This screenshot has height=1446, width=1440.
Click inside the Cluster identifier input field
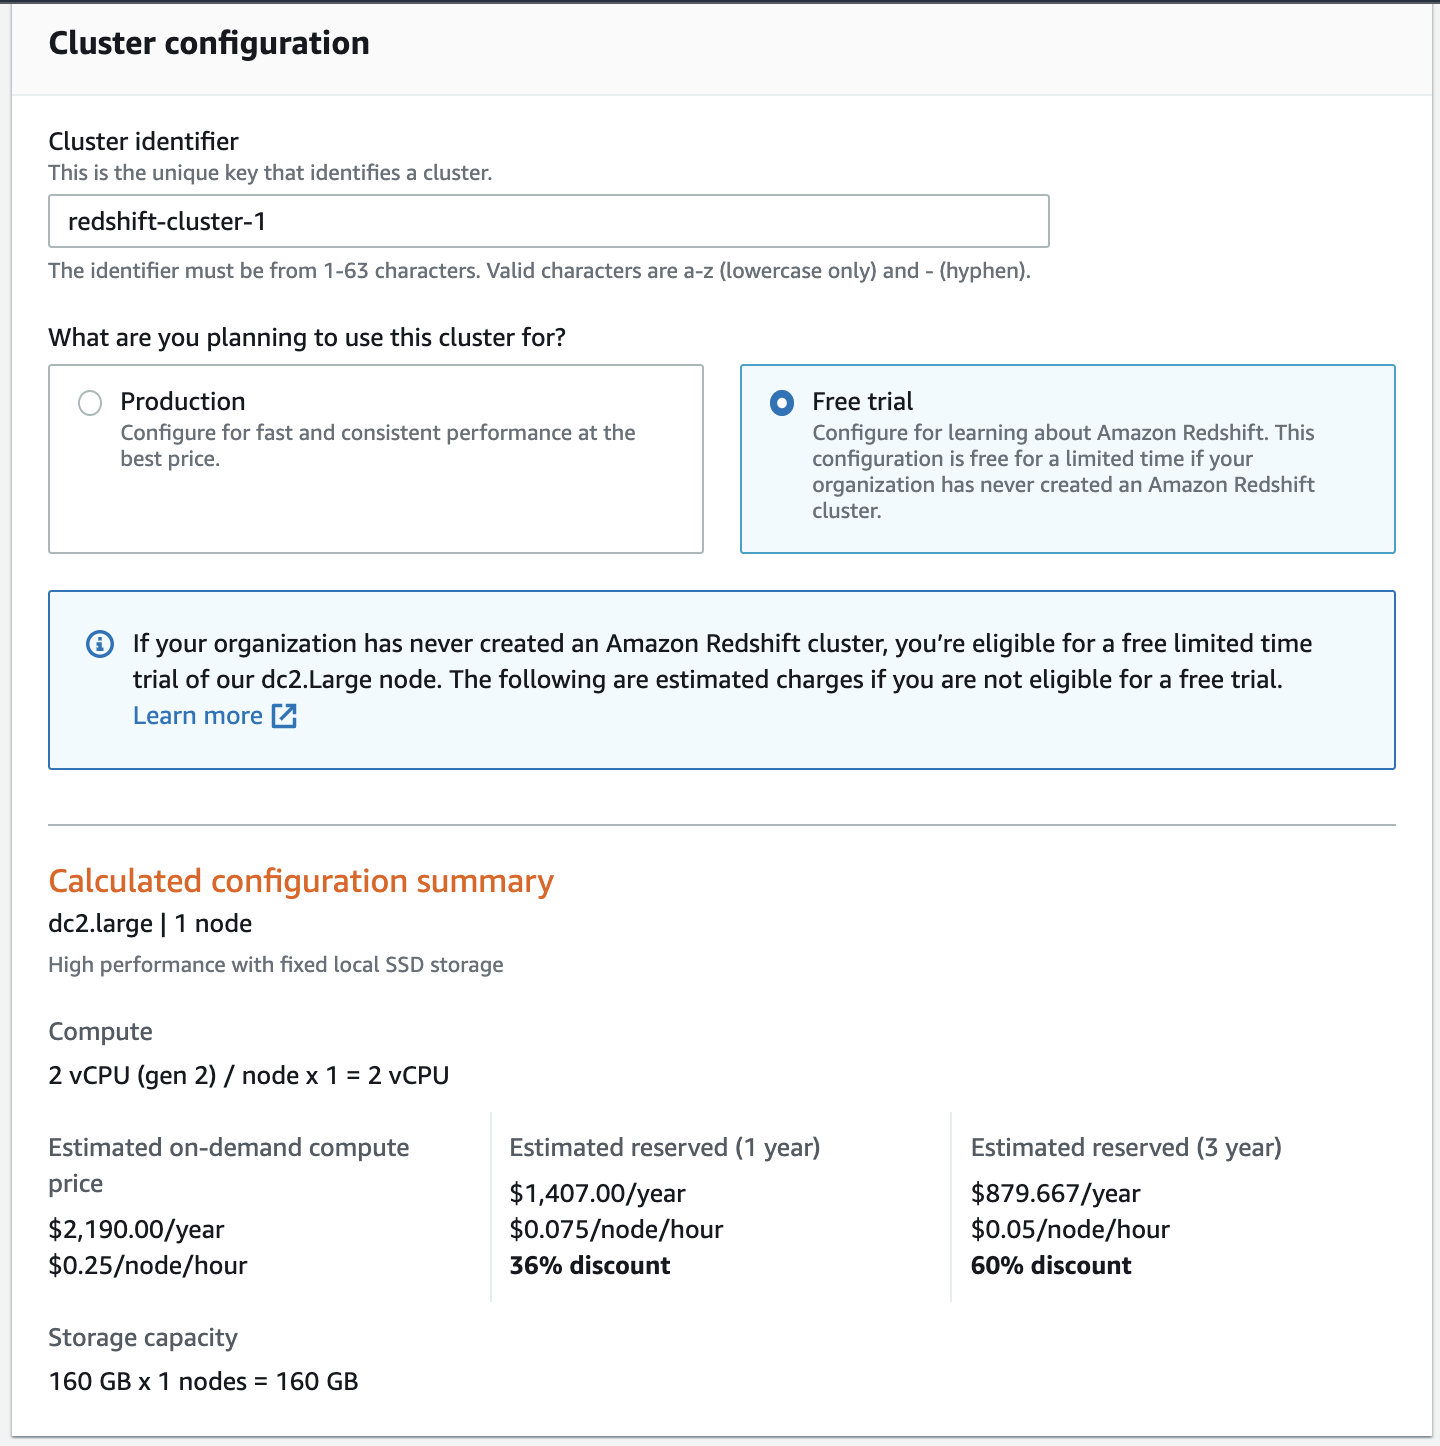(548, 220)
